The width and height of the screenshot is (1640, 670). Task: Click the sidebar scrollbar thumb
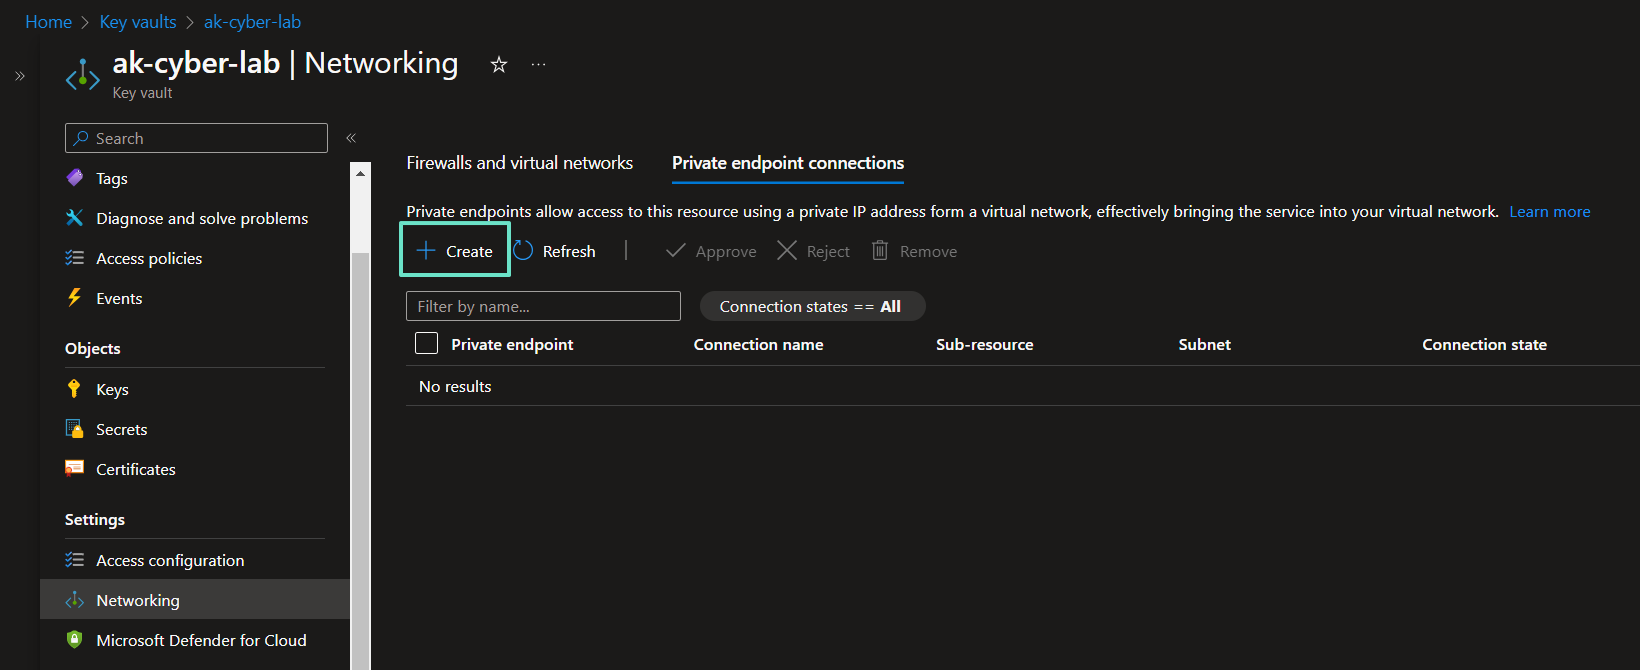(360, 460)
